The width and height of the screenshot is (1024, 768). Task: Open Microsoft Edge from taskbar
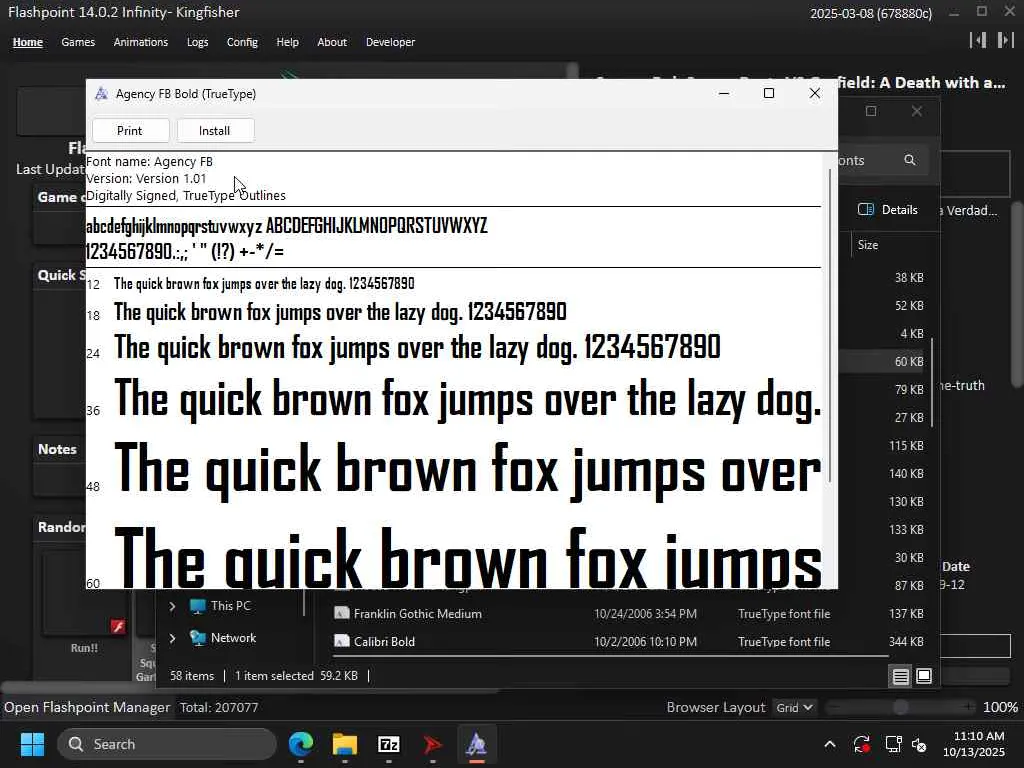(301, 744)
